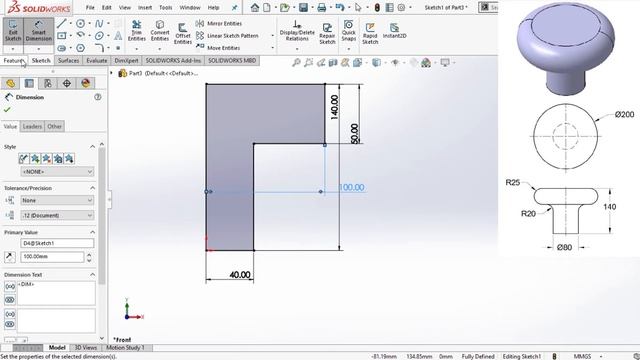Viewport: 640px width, 360px height.
Task: Open the Edit menu
Action: [x=107, y=7]
